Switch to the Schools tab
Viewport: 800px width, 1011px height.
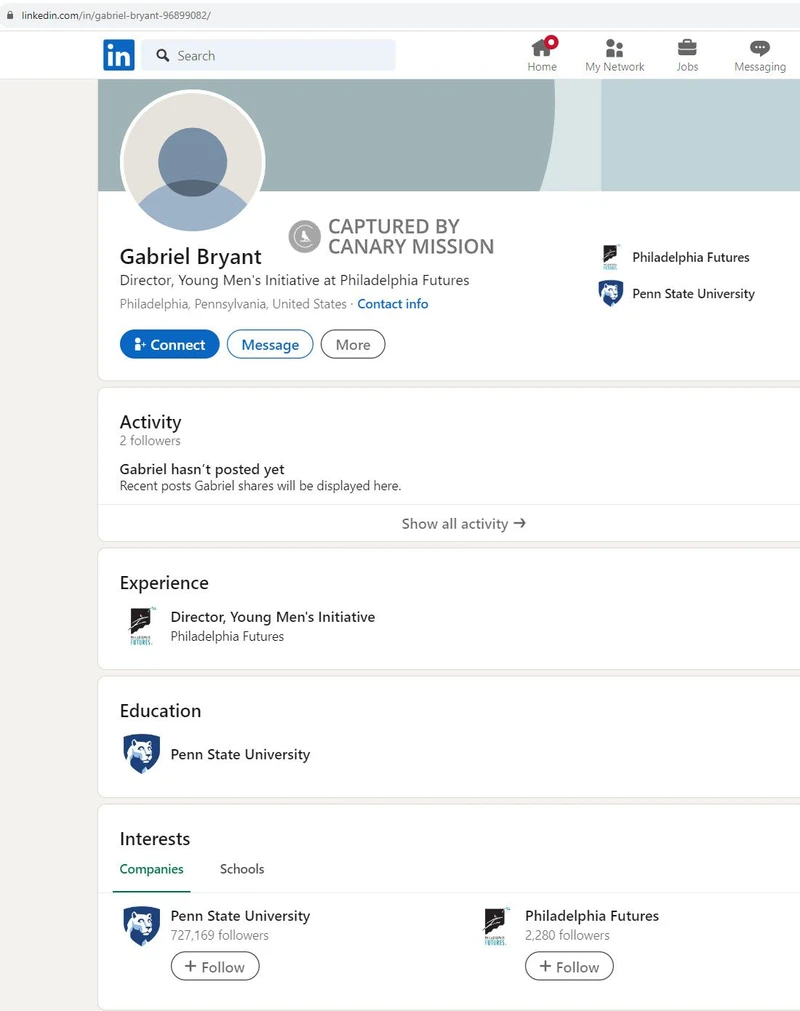(242, 869)
